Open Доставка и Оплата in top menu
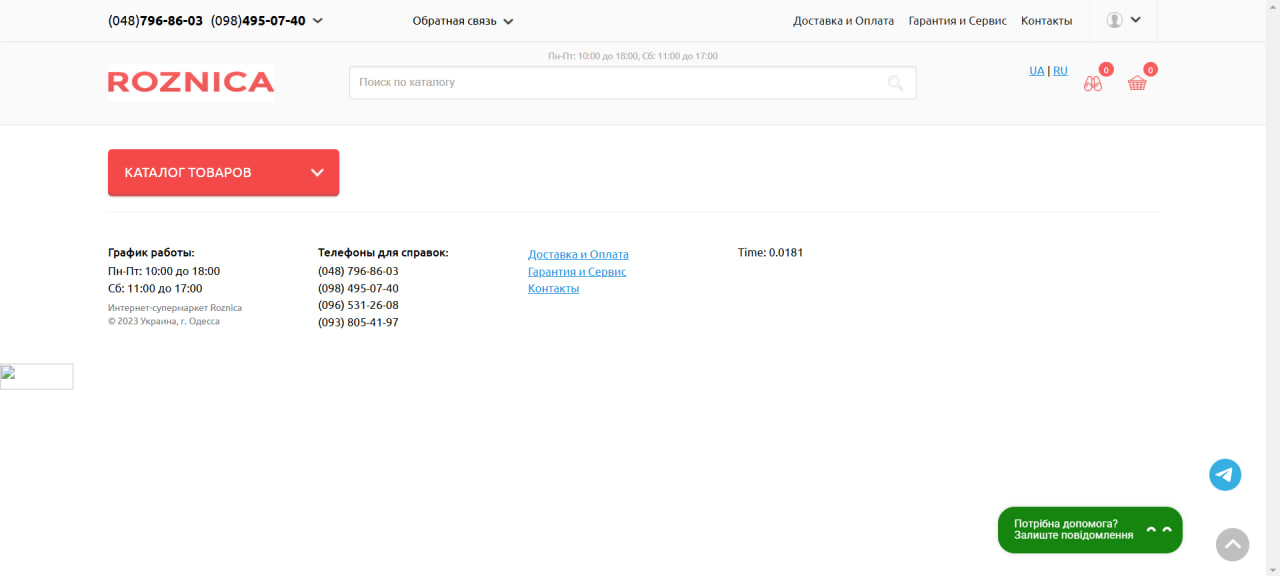 (843, 21)
